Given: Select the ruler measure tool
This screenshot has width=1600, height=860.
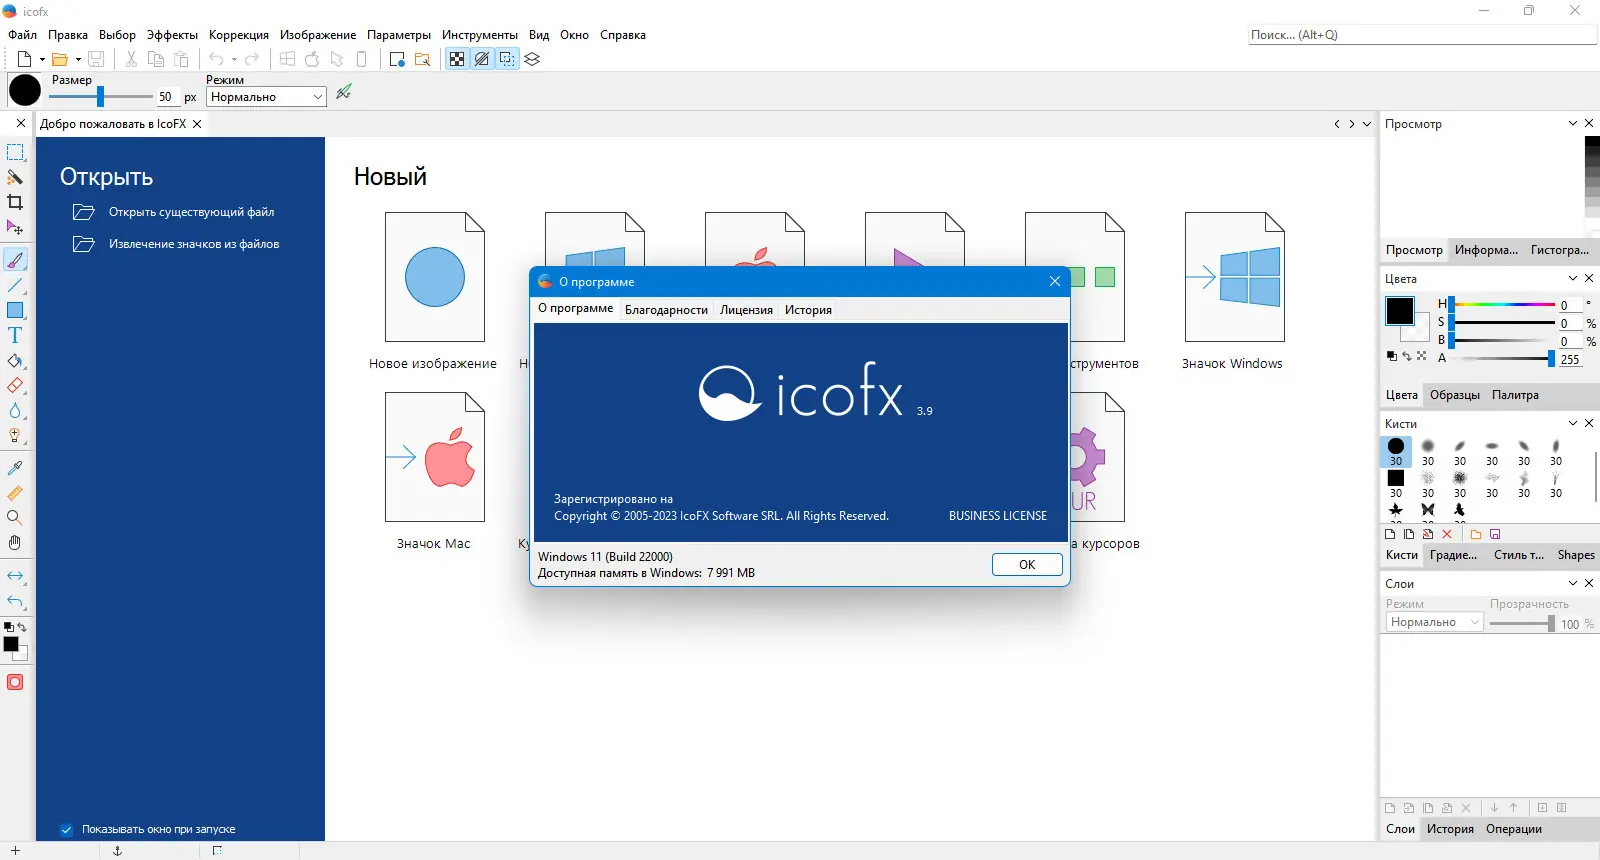Looking at the screenshot, I should tap(15, 493).
